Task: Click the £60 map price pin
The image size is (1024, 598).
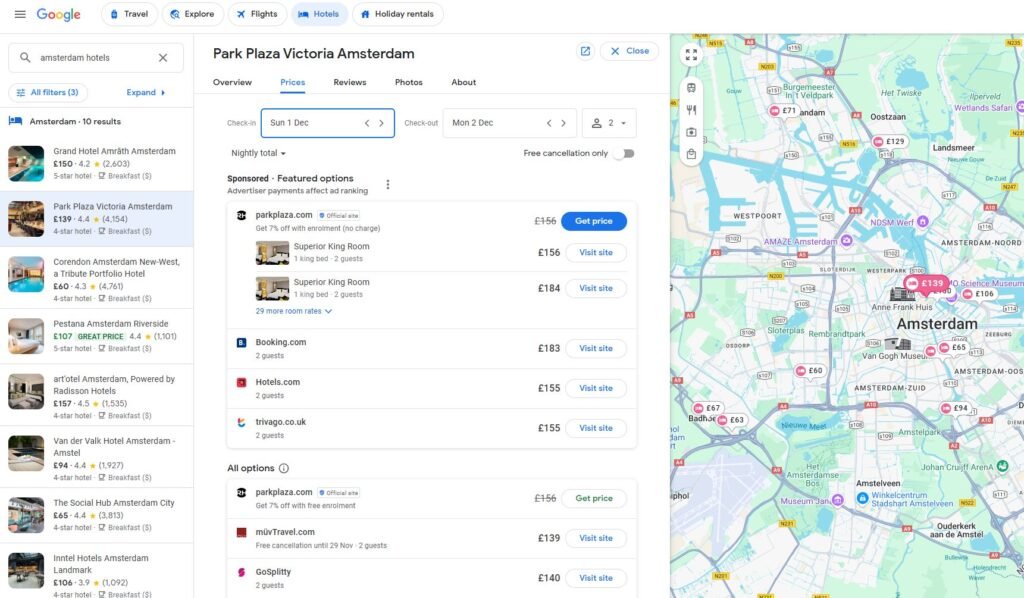Action: click(808, 370)
